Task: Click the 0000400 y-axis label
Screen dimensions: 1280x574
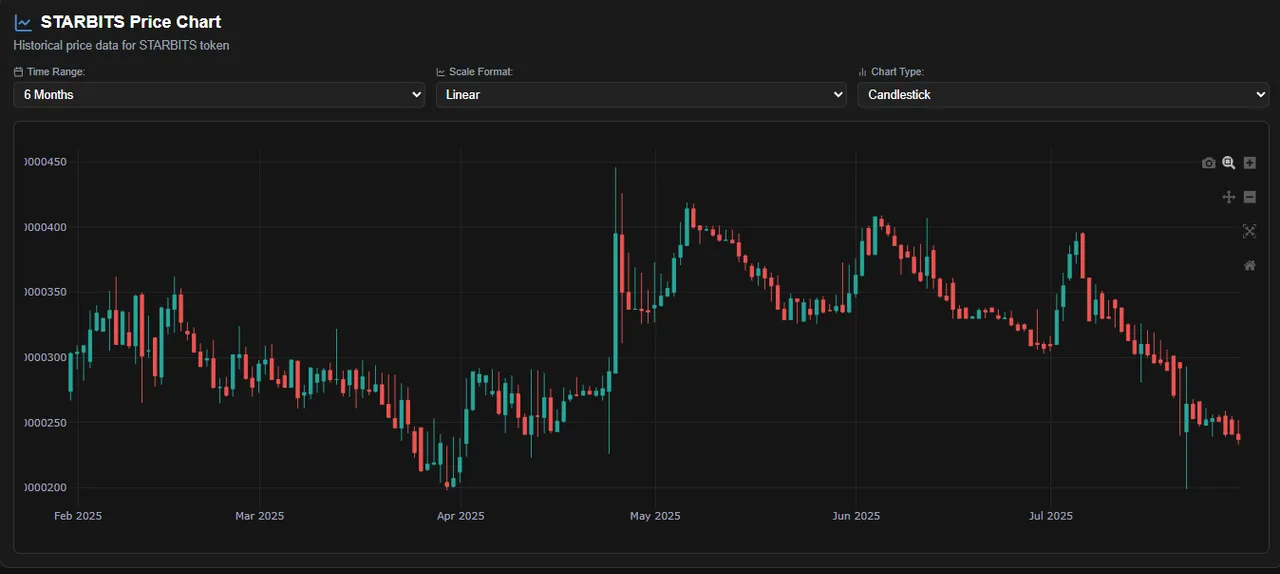Action: tap(45, 227)
